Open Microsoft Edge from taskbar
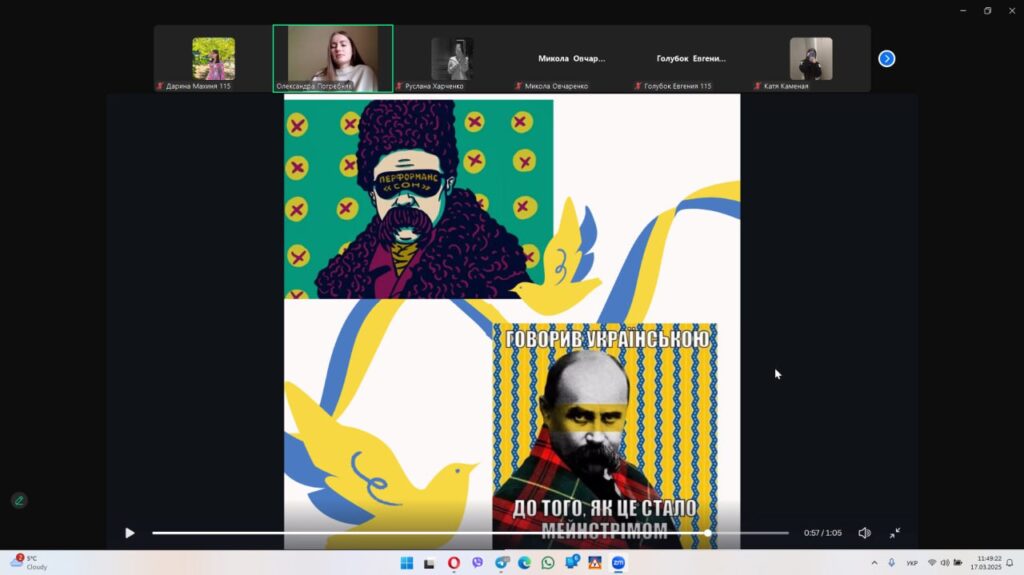The height and width of the screenshot is (575, 1024). coord(524,563)
